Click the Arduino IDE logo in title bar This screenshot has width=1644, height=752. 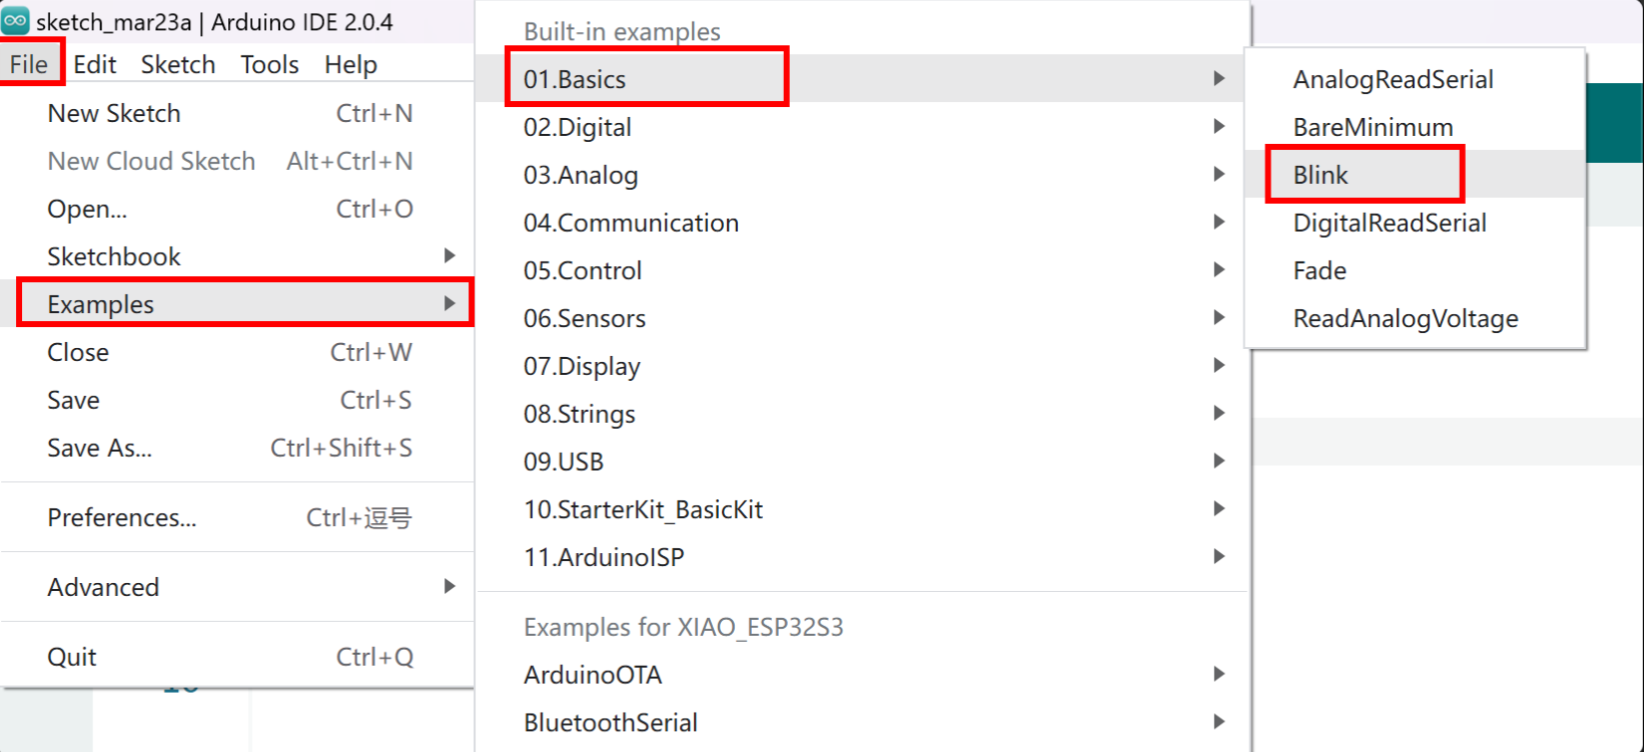15,20
